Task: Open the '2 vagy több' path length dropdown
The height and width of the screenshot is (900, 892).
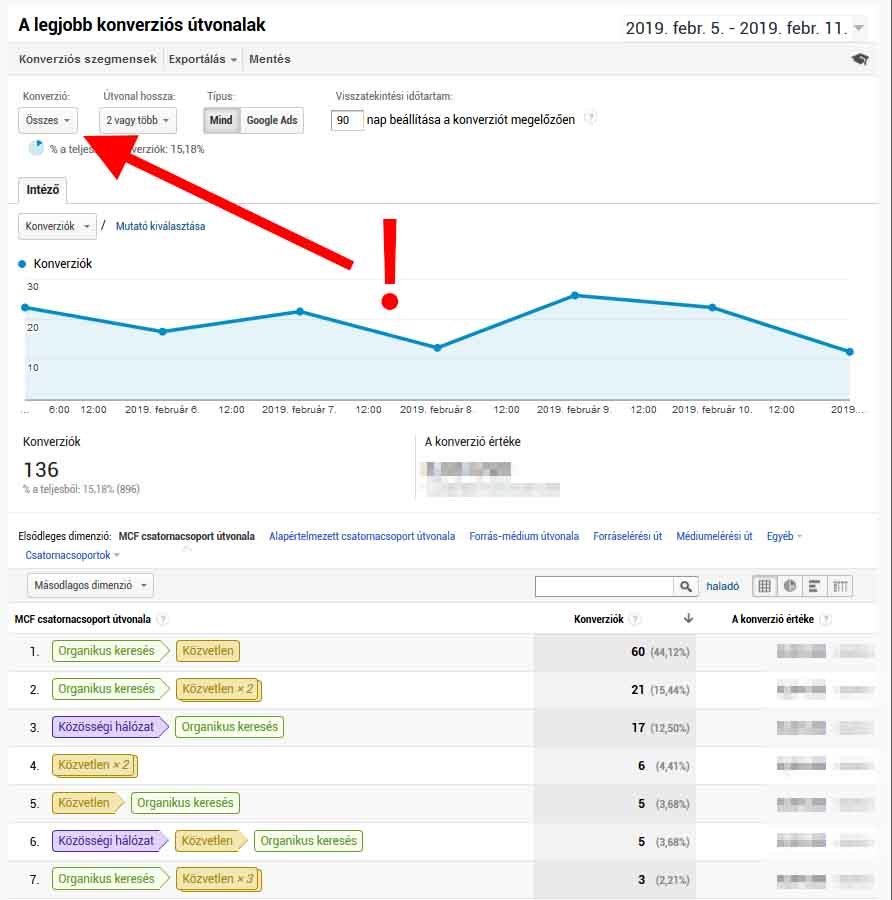Action: click(138, 121)
